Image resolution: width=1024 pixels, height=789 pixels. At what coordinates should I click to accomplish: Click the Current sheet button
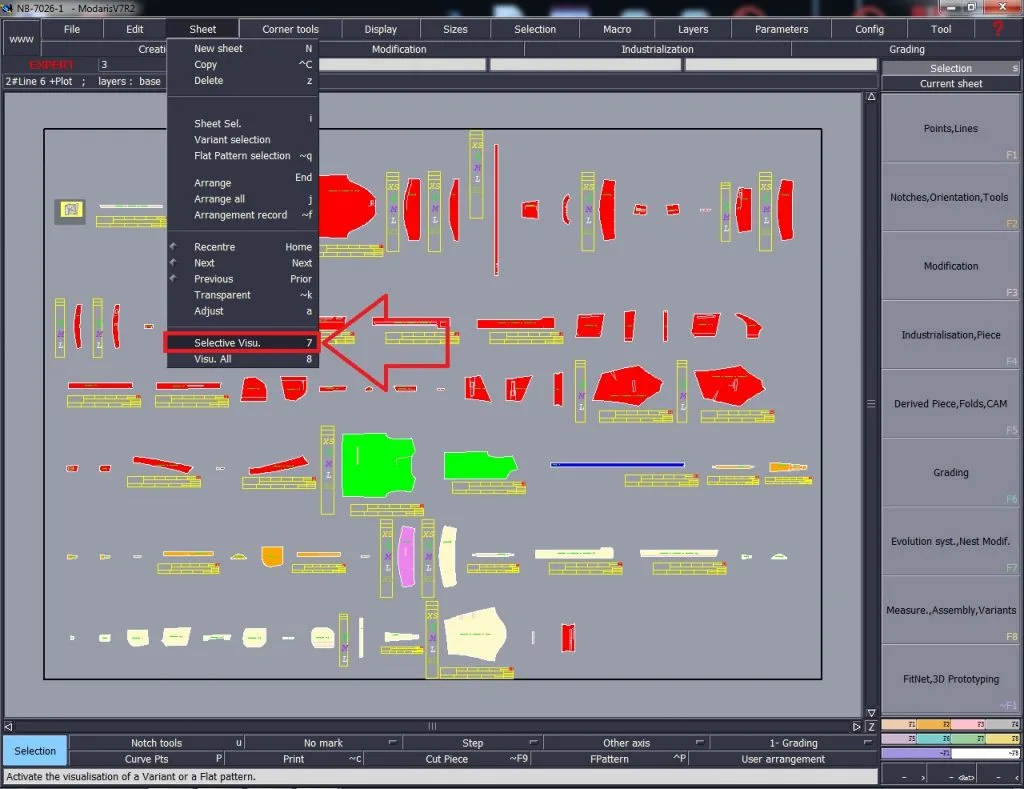[x=950, y=84]
